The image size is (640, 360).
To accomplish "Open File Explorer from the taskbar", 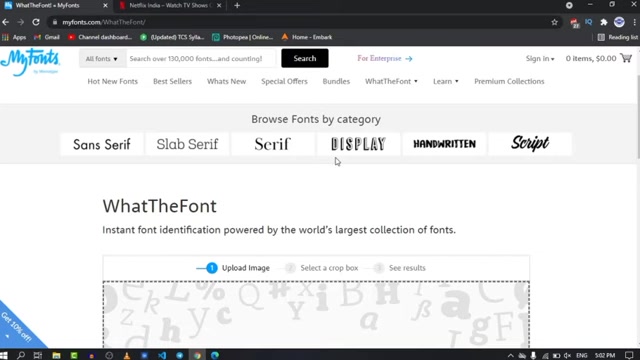I will pyautogui.click(x=56, y=355).
